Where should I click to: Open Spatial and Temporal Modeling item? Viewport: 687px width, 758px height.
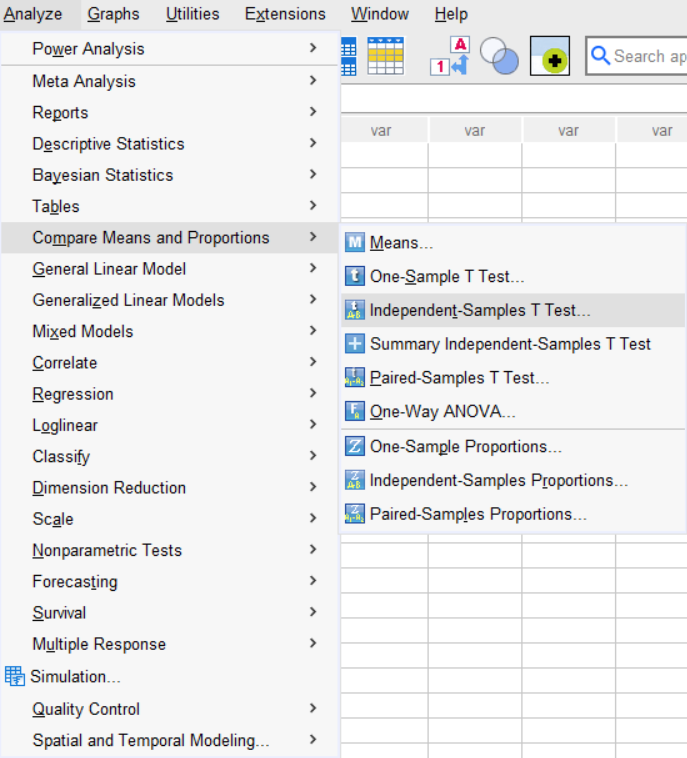(x=169, y=740)
